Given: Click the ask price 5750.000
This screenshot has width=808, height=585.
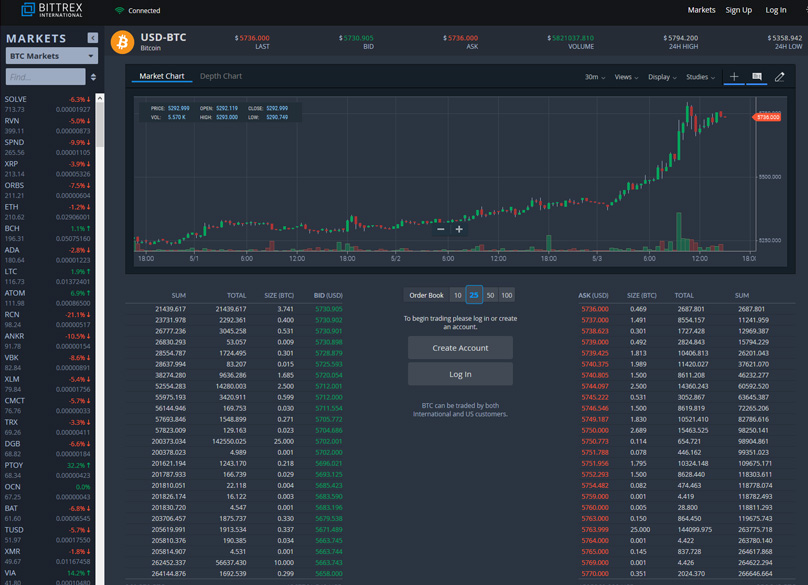Looking at the screenshot, I should (595, 430).
